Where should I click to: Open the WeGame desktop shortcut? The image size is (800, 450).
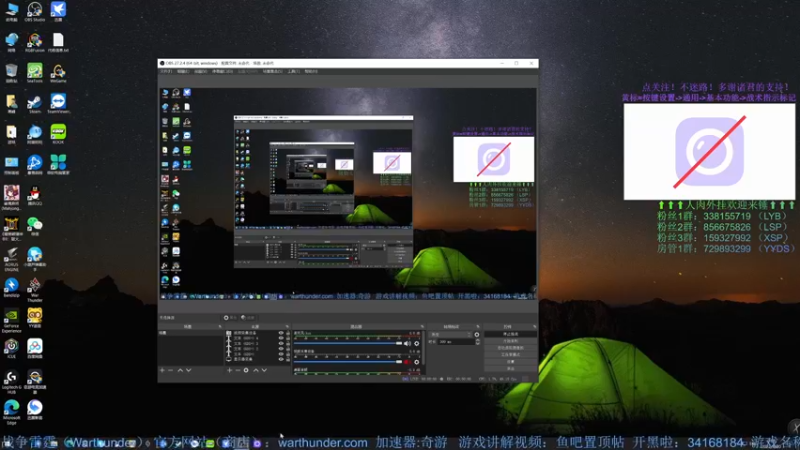(x=58, y=73)
